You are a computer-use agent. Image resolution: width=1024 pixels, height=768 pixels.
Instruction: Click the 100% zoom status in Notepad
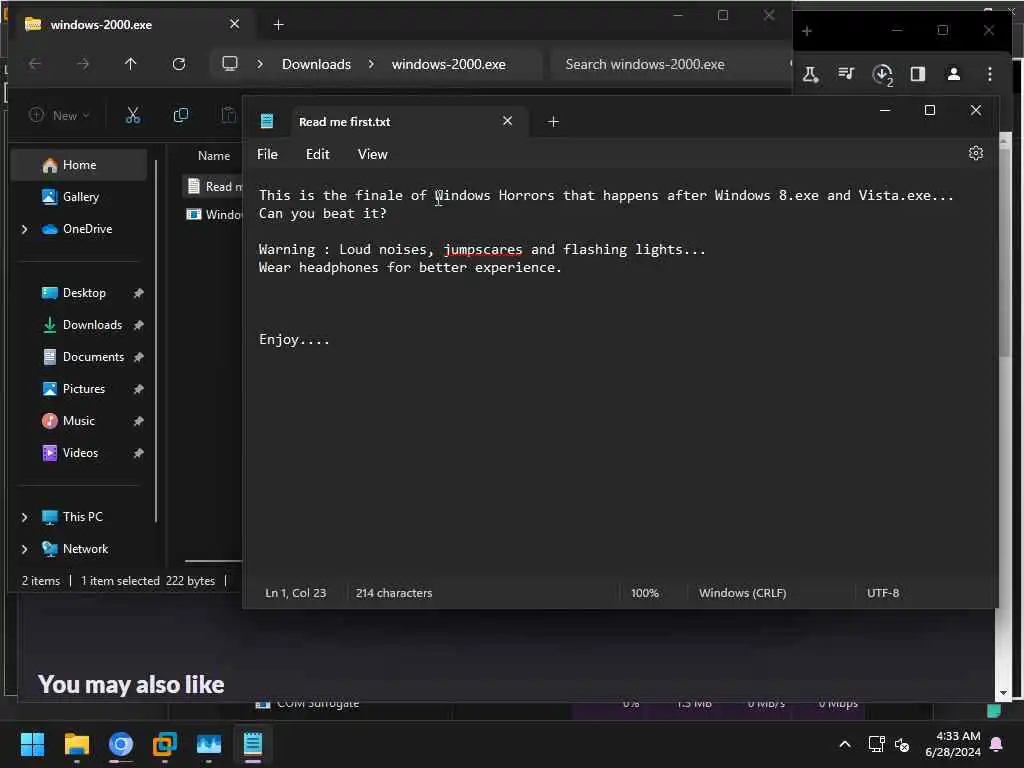point(645,593)
